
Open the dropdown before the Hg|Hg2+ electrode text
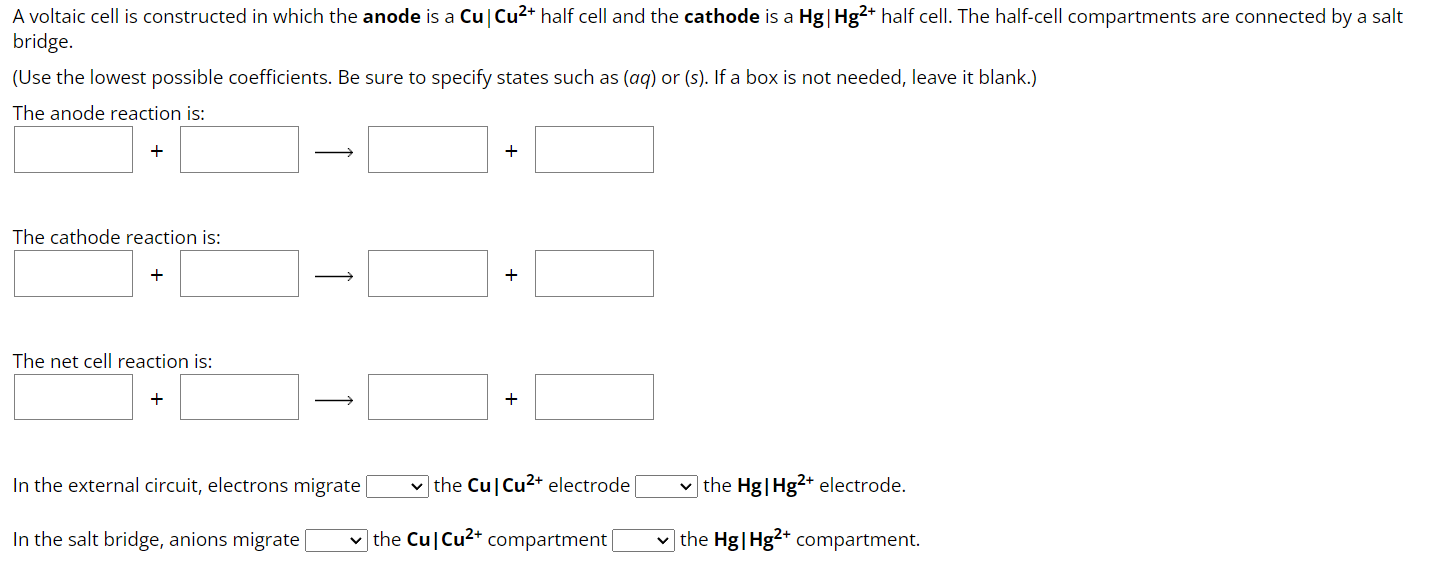664,485
